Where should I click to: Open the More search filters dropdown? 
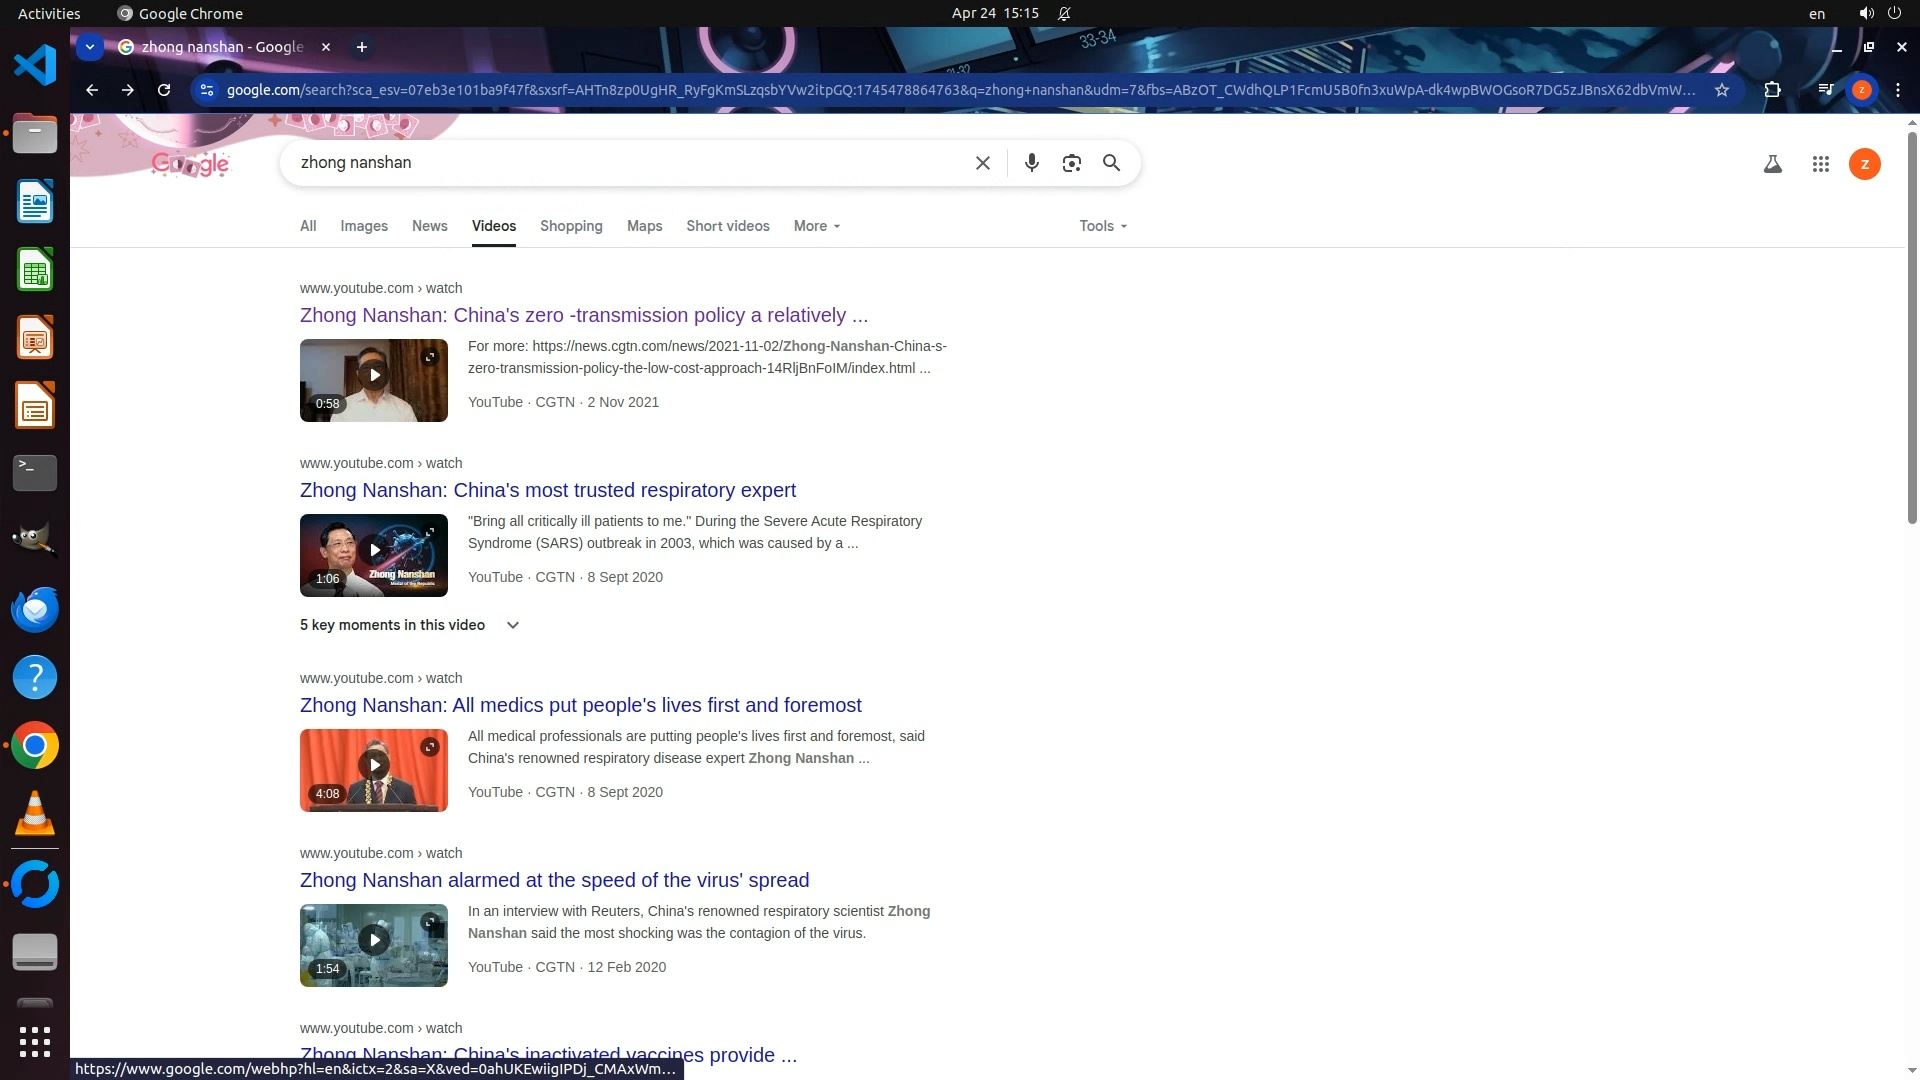click(816, 226)
